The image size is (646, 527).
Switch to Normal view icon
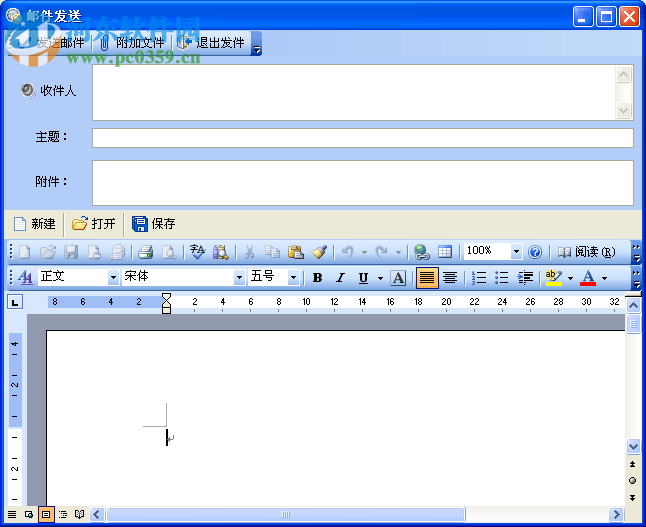point(12,514)
